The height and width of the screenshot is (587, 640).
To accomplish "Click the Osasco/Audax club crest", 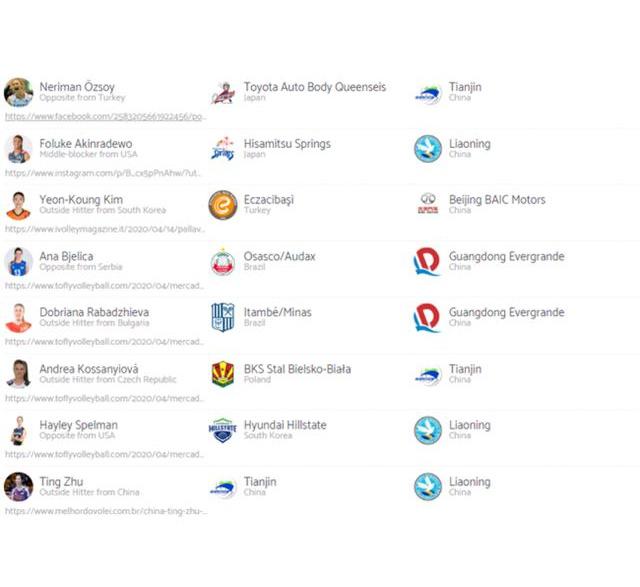I will (x=223, y=262).
